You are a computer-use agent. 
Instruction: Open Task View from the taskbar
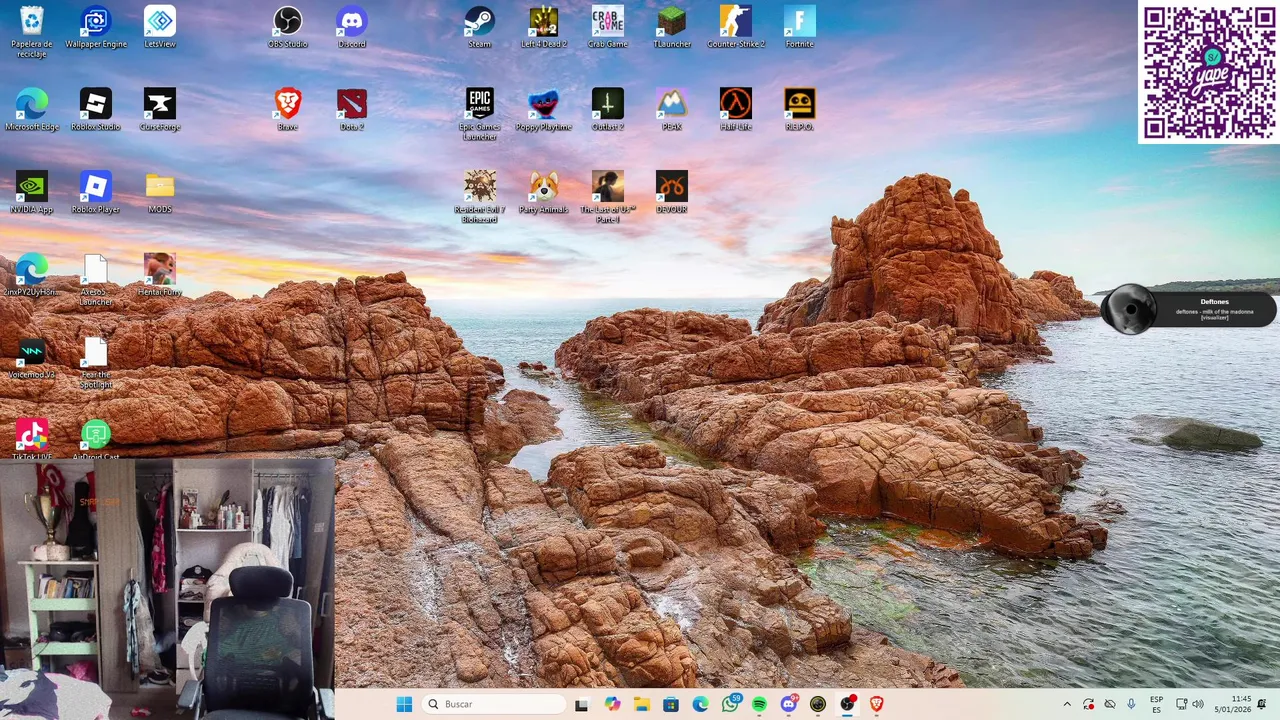tap(582, 704)
